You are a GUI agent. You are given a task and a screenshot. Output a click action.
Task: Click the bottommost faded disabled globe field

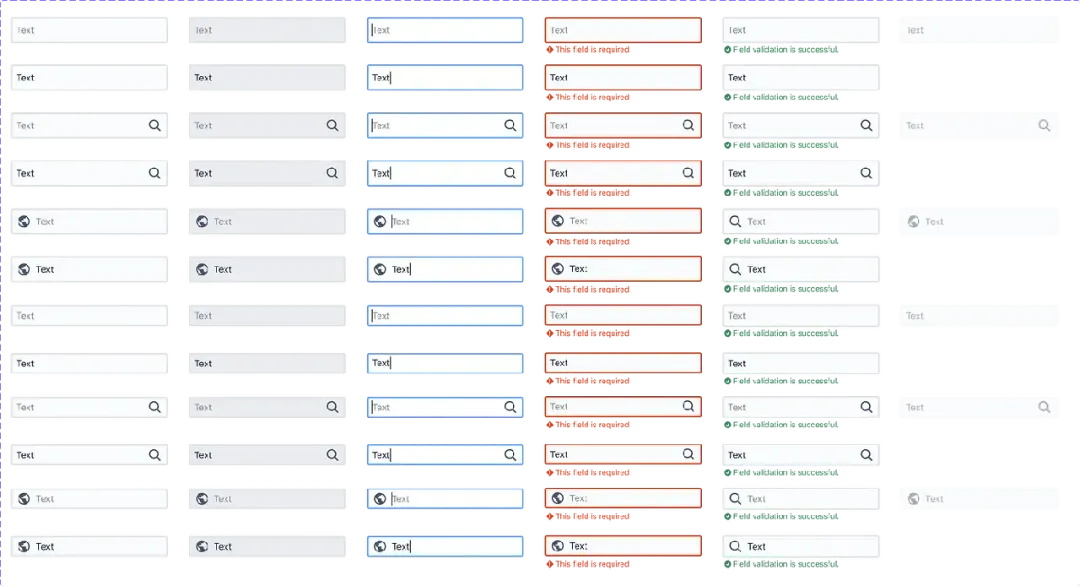(979, 499)
